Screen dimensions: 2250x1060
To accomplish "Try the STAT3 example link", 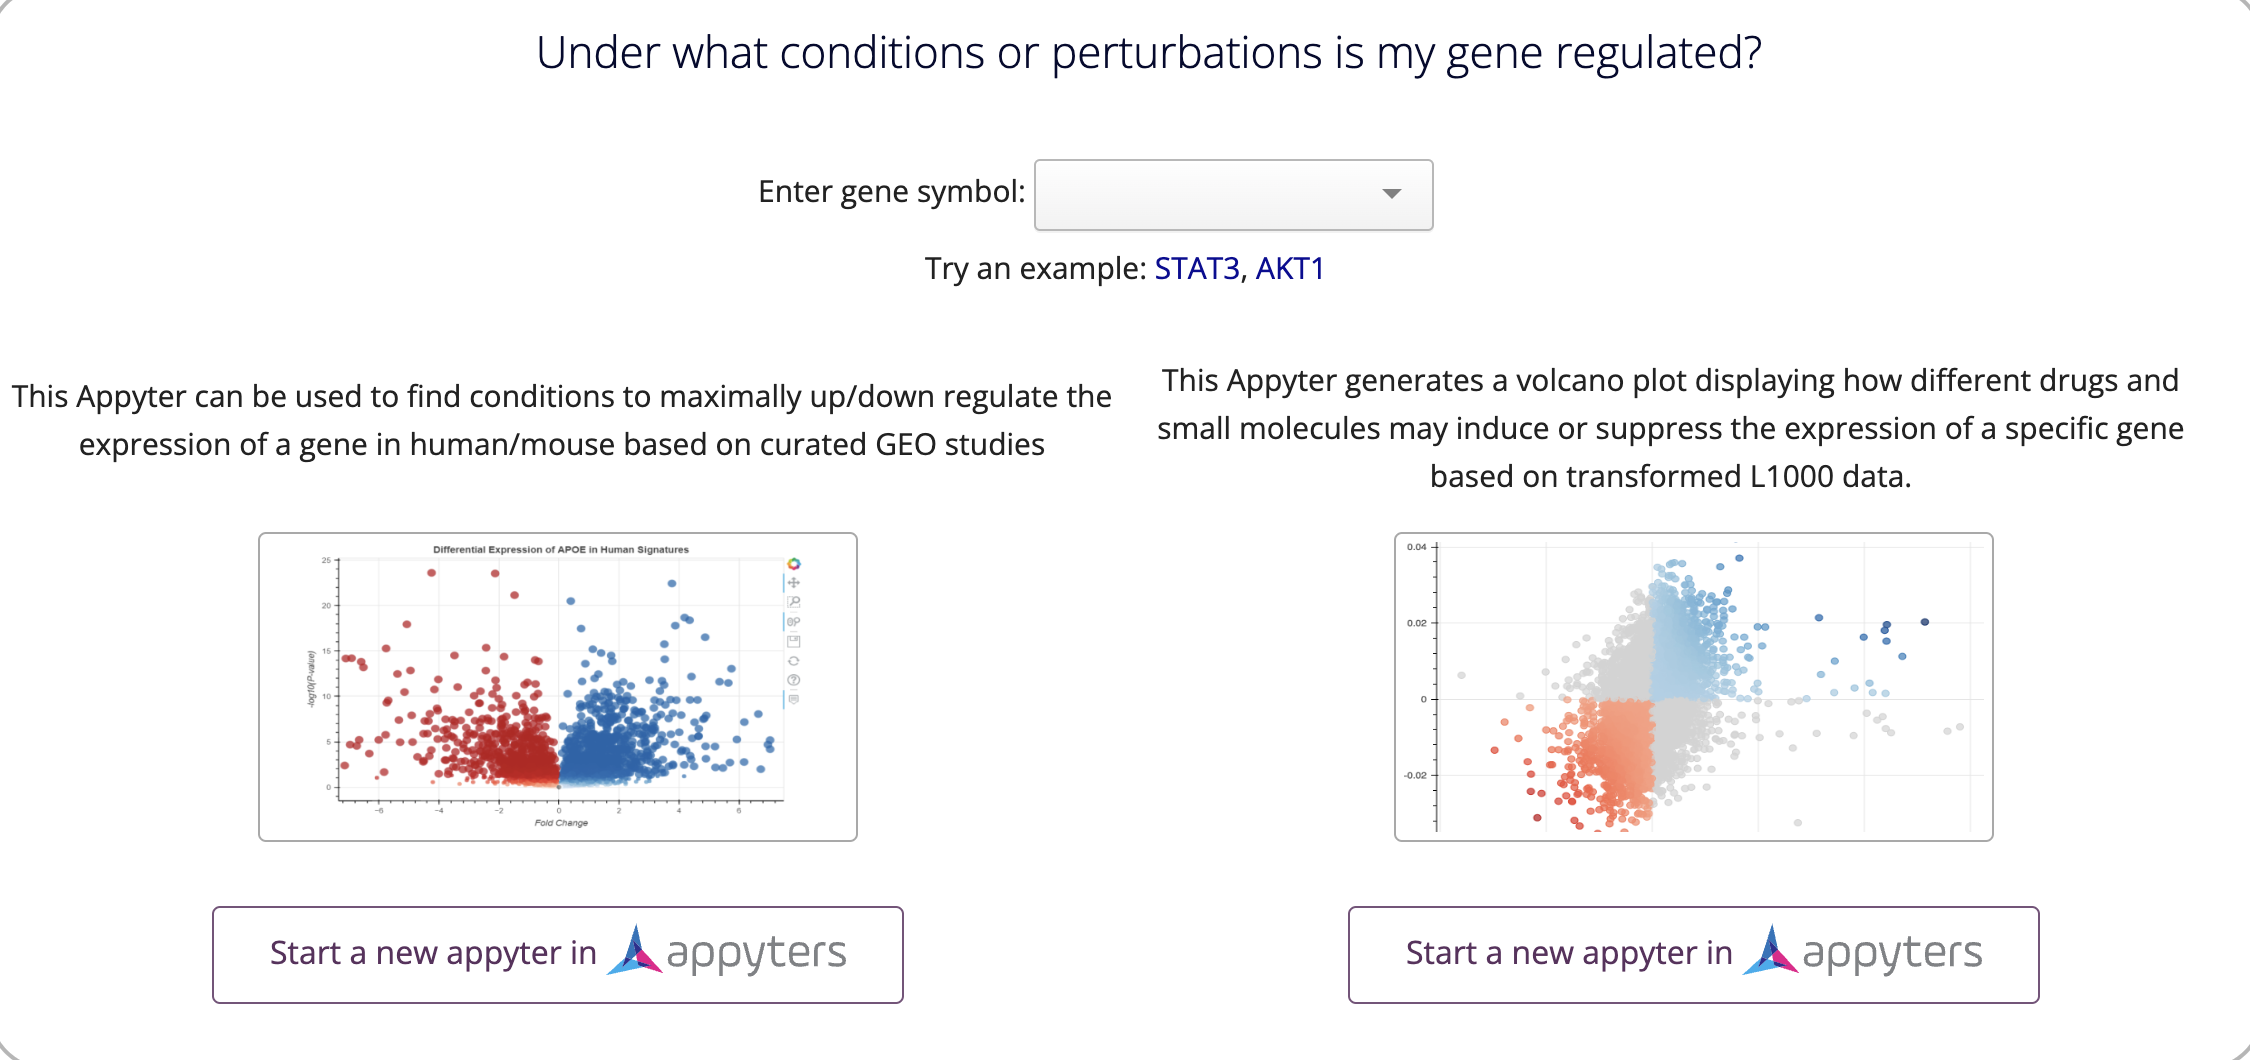I will [x=1196, y=269].
